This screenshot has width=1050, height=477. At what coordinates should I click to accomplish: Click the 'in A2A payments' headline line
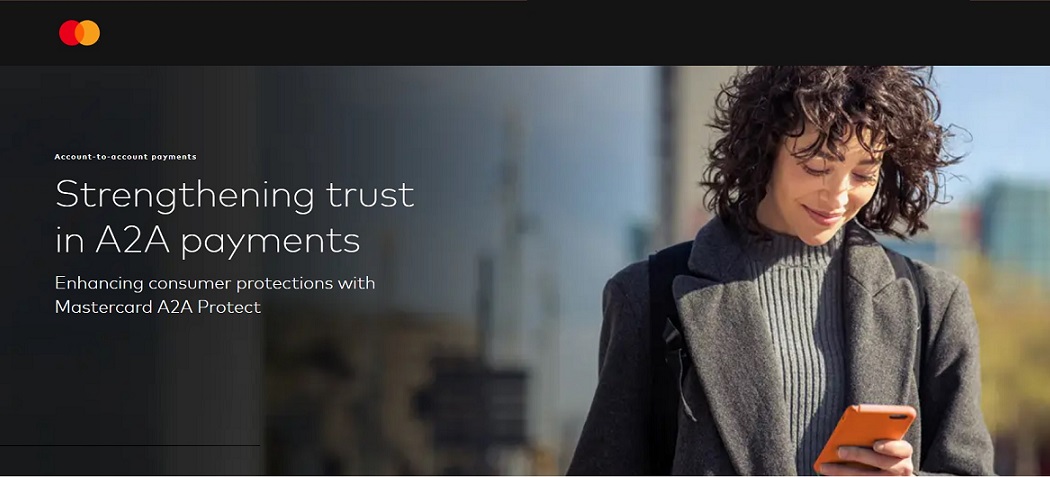click(208, 242)
